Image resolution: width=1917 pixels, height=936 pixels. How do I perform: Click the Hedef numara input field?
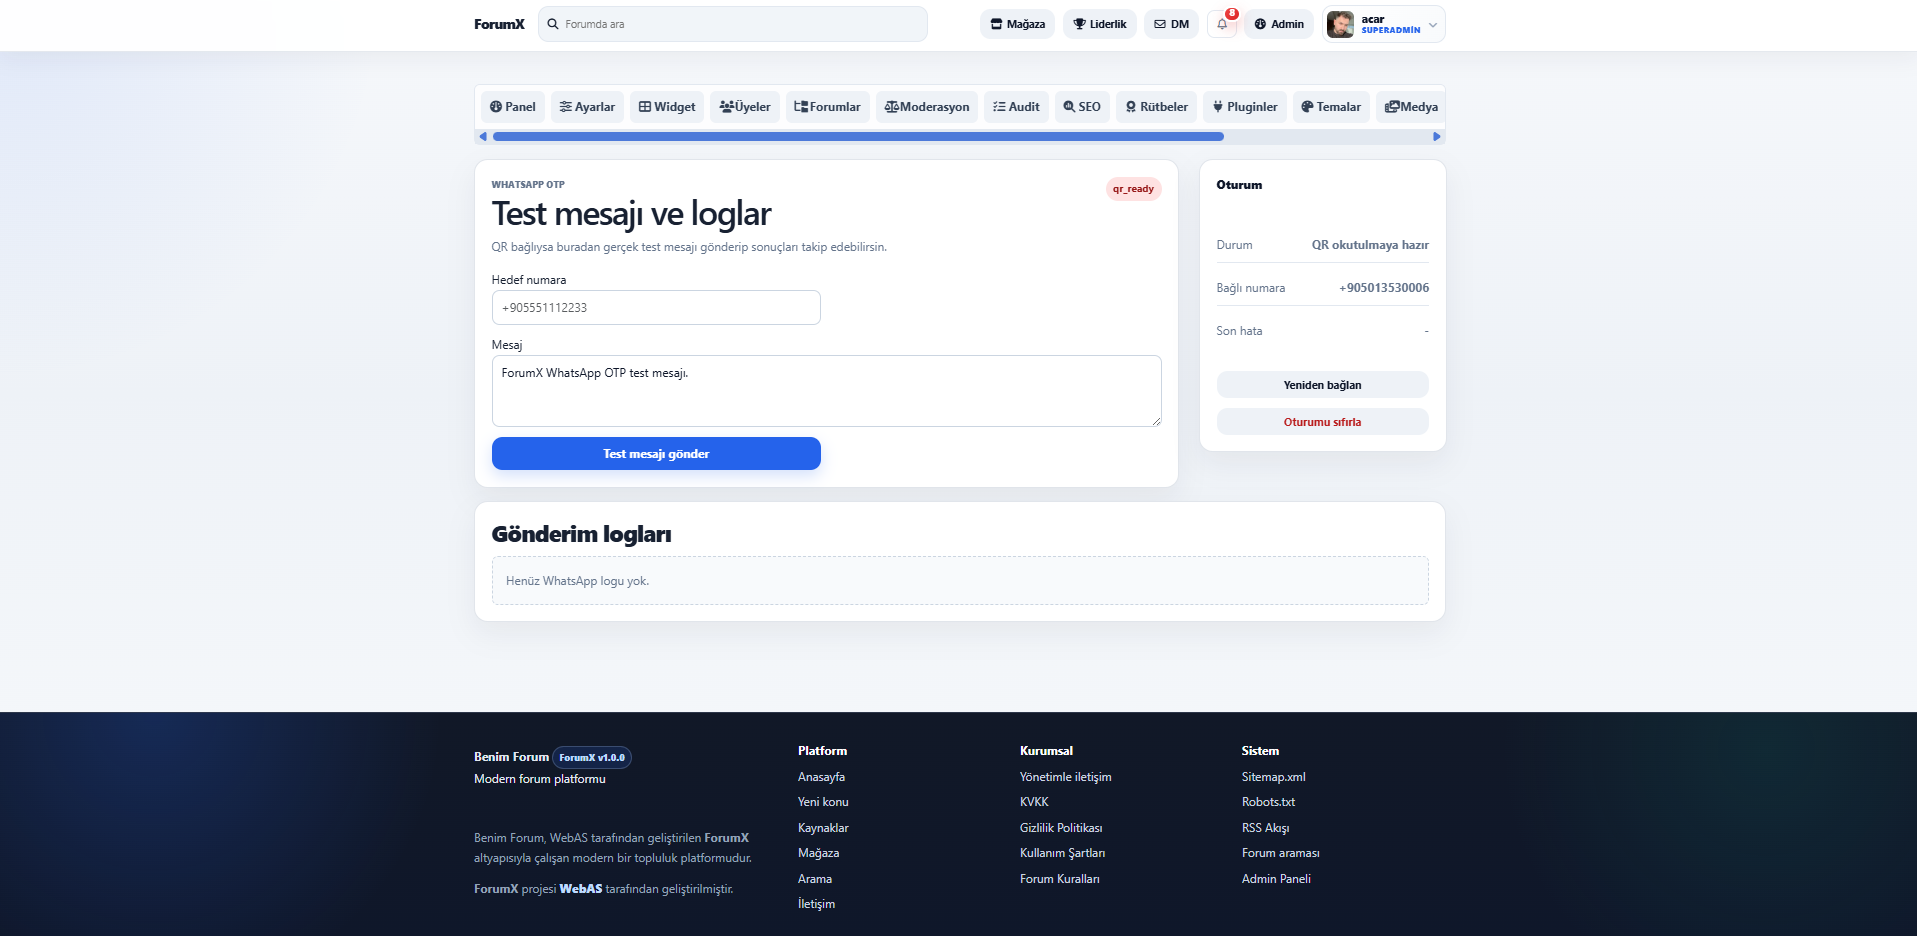tap(656, 308)
